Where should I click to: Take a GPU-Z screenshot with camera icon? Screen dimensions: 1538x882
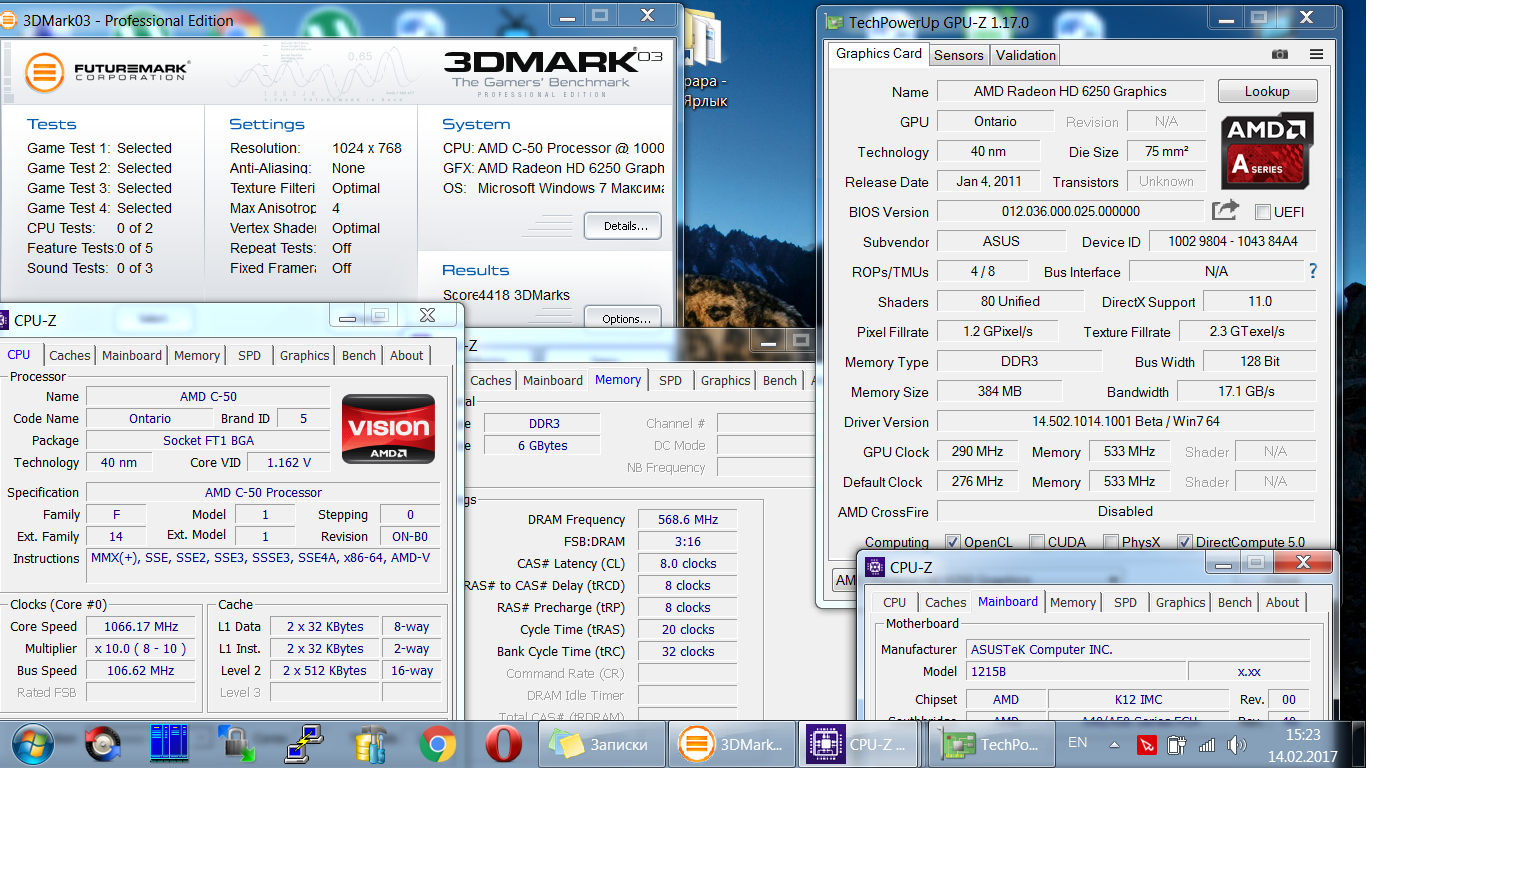(1280, 54)
